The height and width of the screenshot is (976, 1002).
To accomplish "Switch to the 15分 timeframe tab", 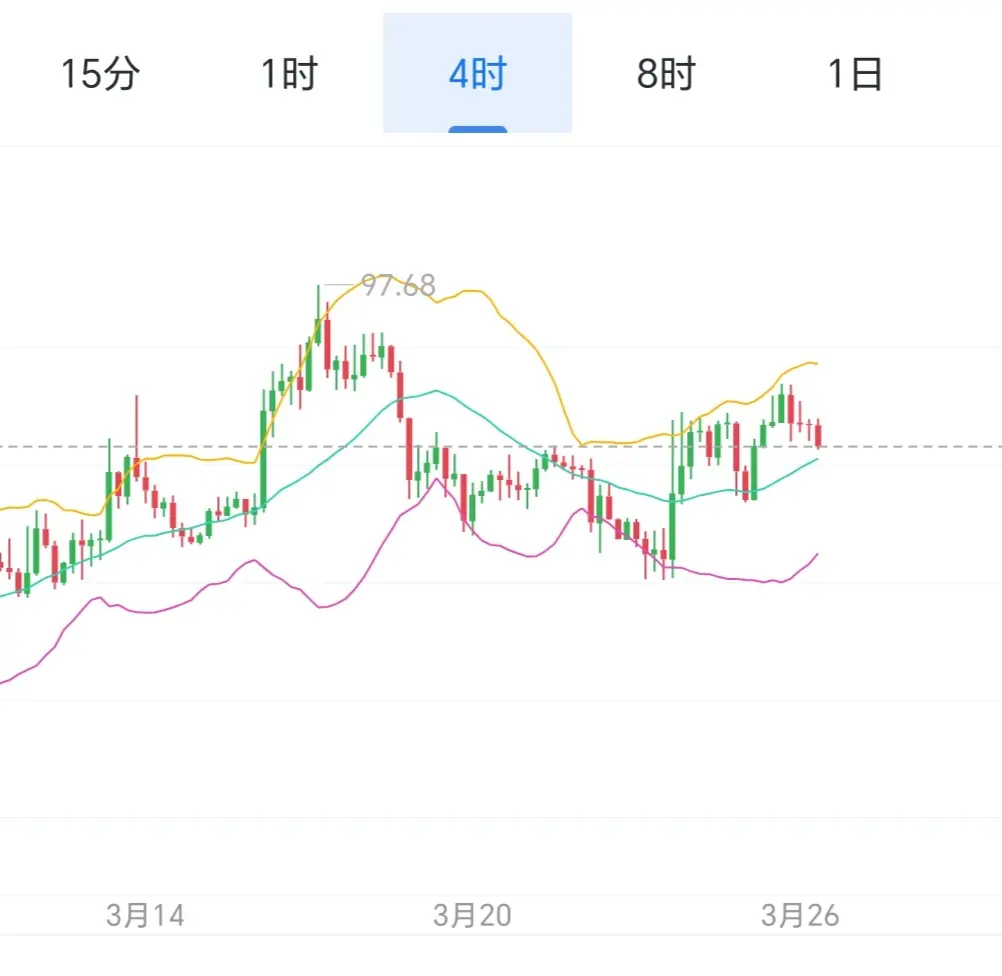I will [100, 75].
